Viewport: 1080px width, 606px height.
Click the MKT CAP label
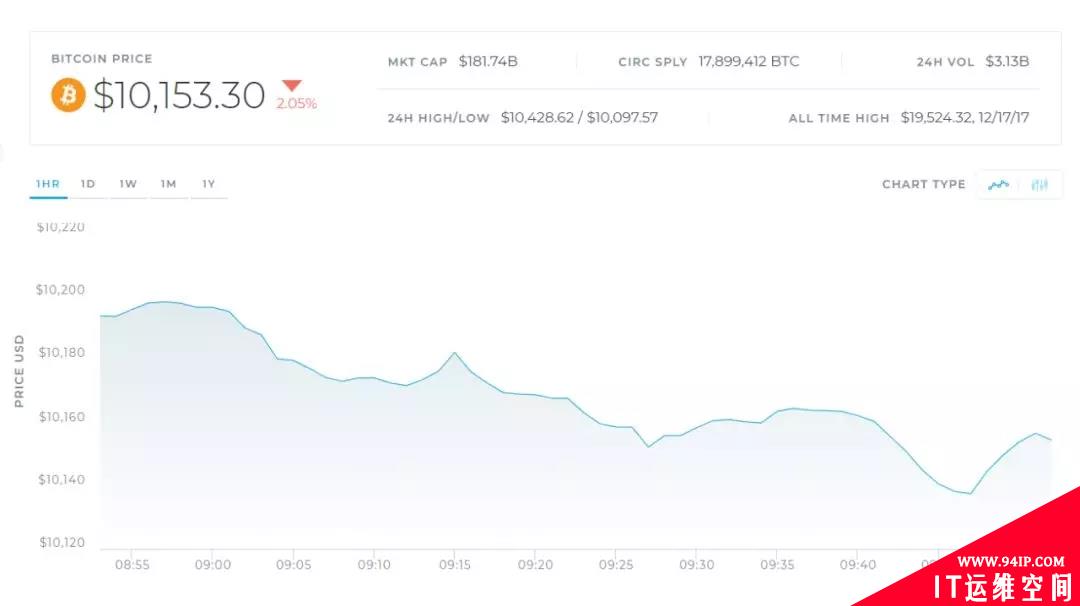click(x=417, y=62)
